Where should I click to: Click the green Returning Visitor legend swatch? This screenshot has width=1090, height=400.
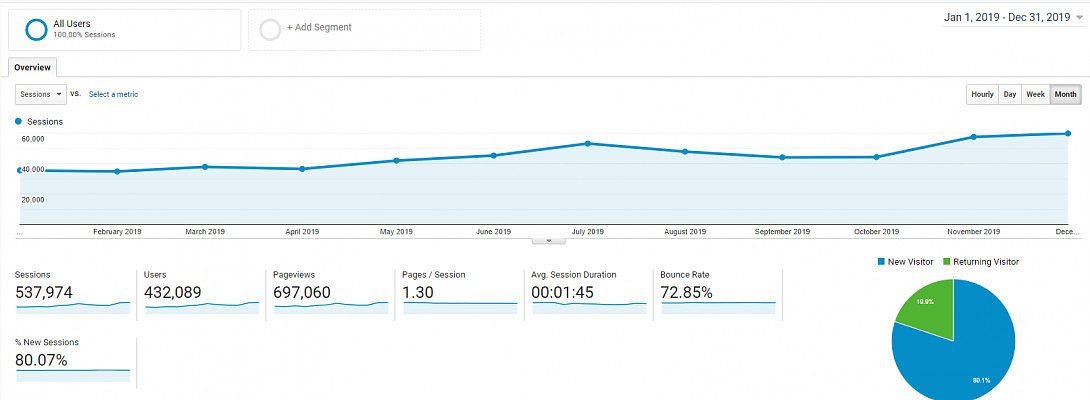point(947,262)
